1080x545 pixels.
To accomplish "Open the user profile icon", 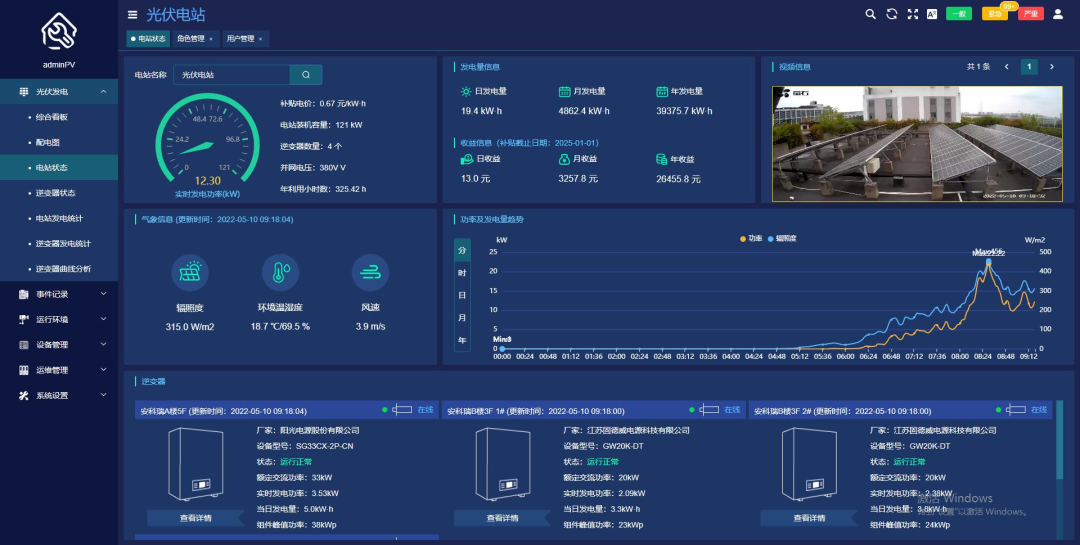I will click(x=1058, y=14).
